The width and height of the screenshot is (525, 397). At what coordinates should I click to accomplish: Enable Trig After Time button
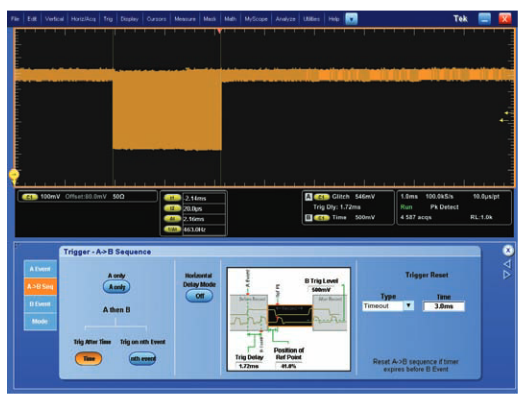click(88, 359)
